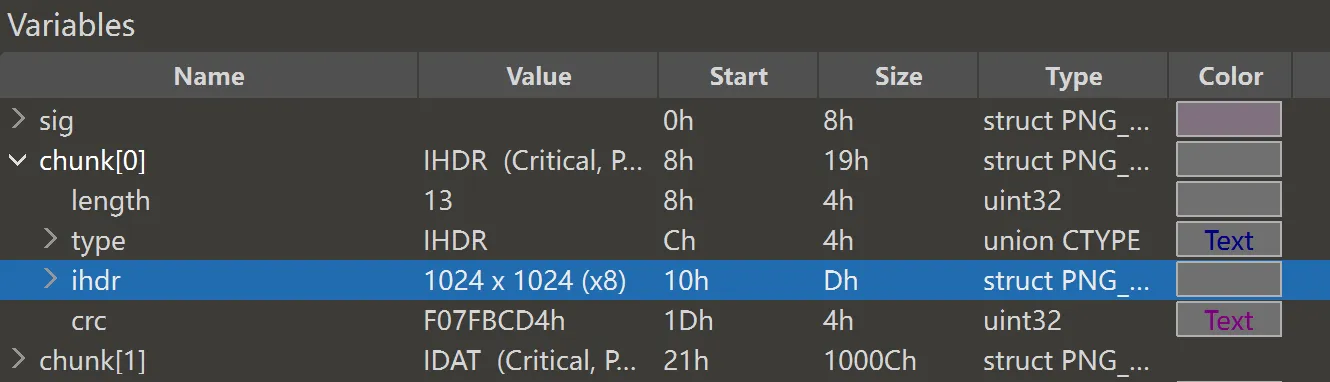Sort by the Value column header
This screenshot has width=1330, height=382.
[539, 76]
